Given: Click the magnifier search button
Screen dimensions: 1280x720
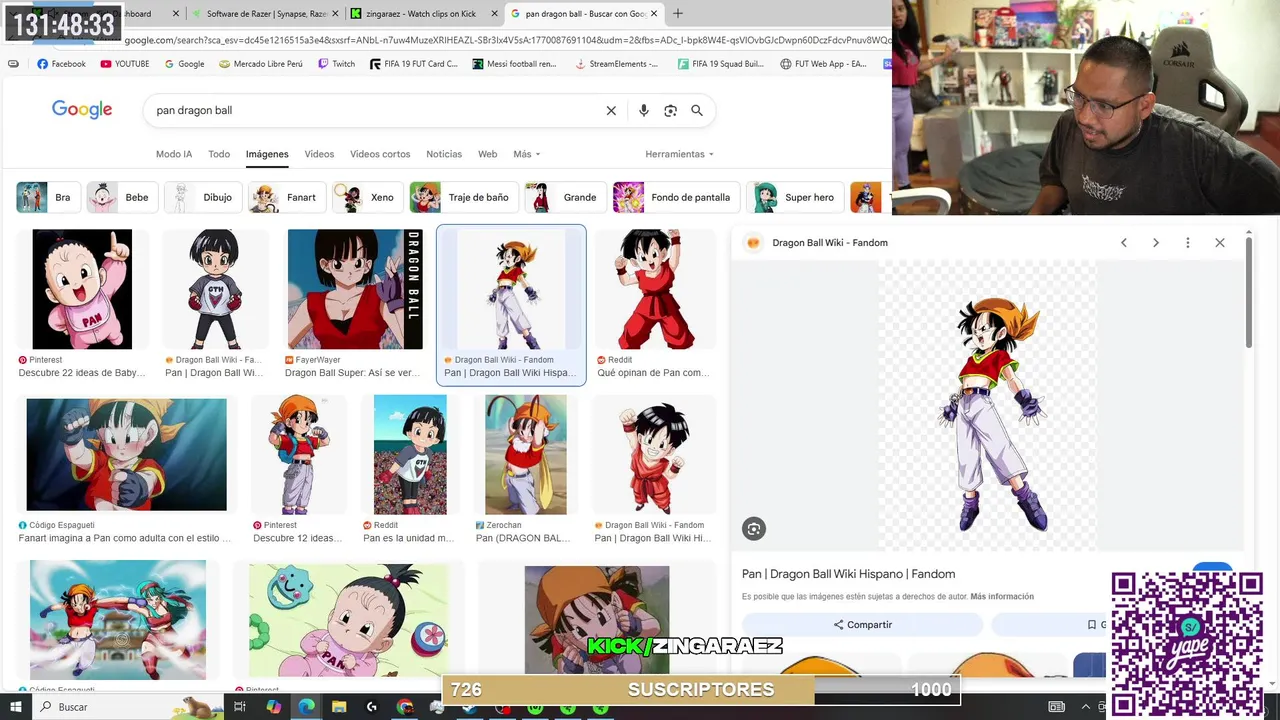Looking at the screenshot, I should [x=697, y=111].
